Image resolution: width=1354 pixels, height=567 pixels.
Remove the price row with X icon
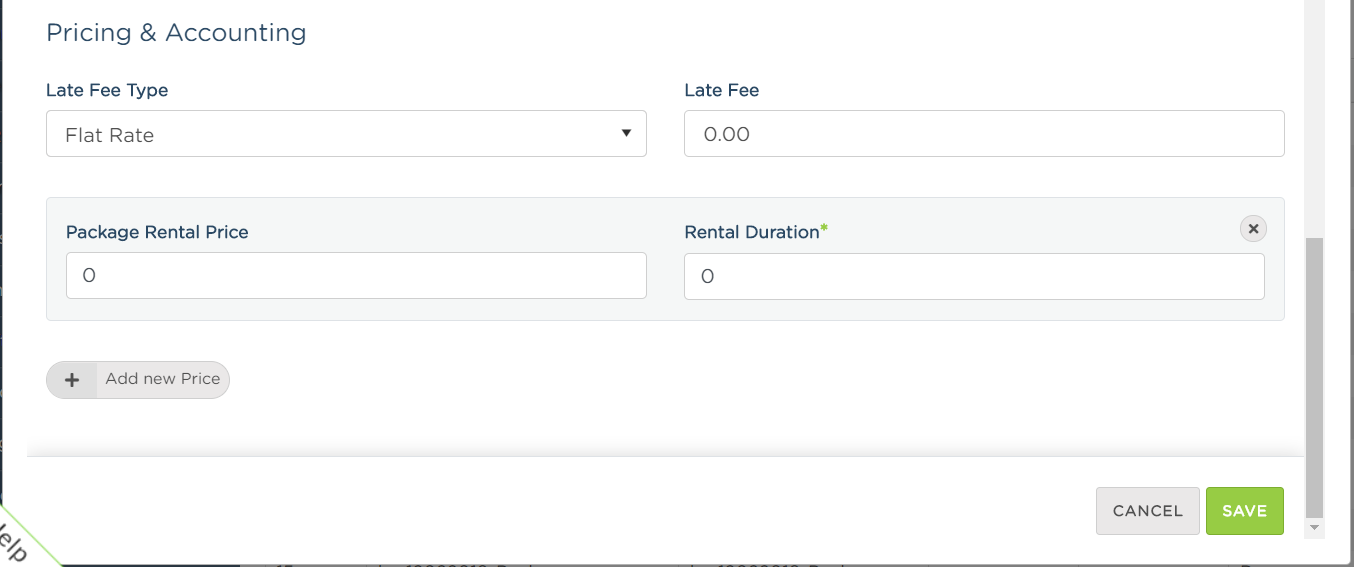click(1253, 229)
